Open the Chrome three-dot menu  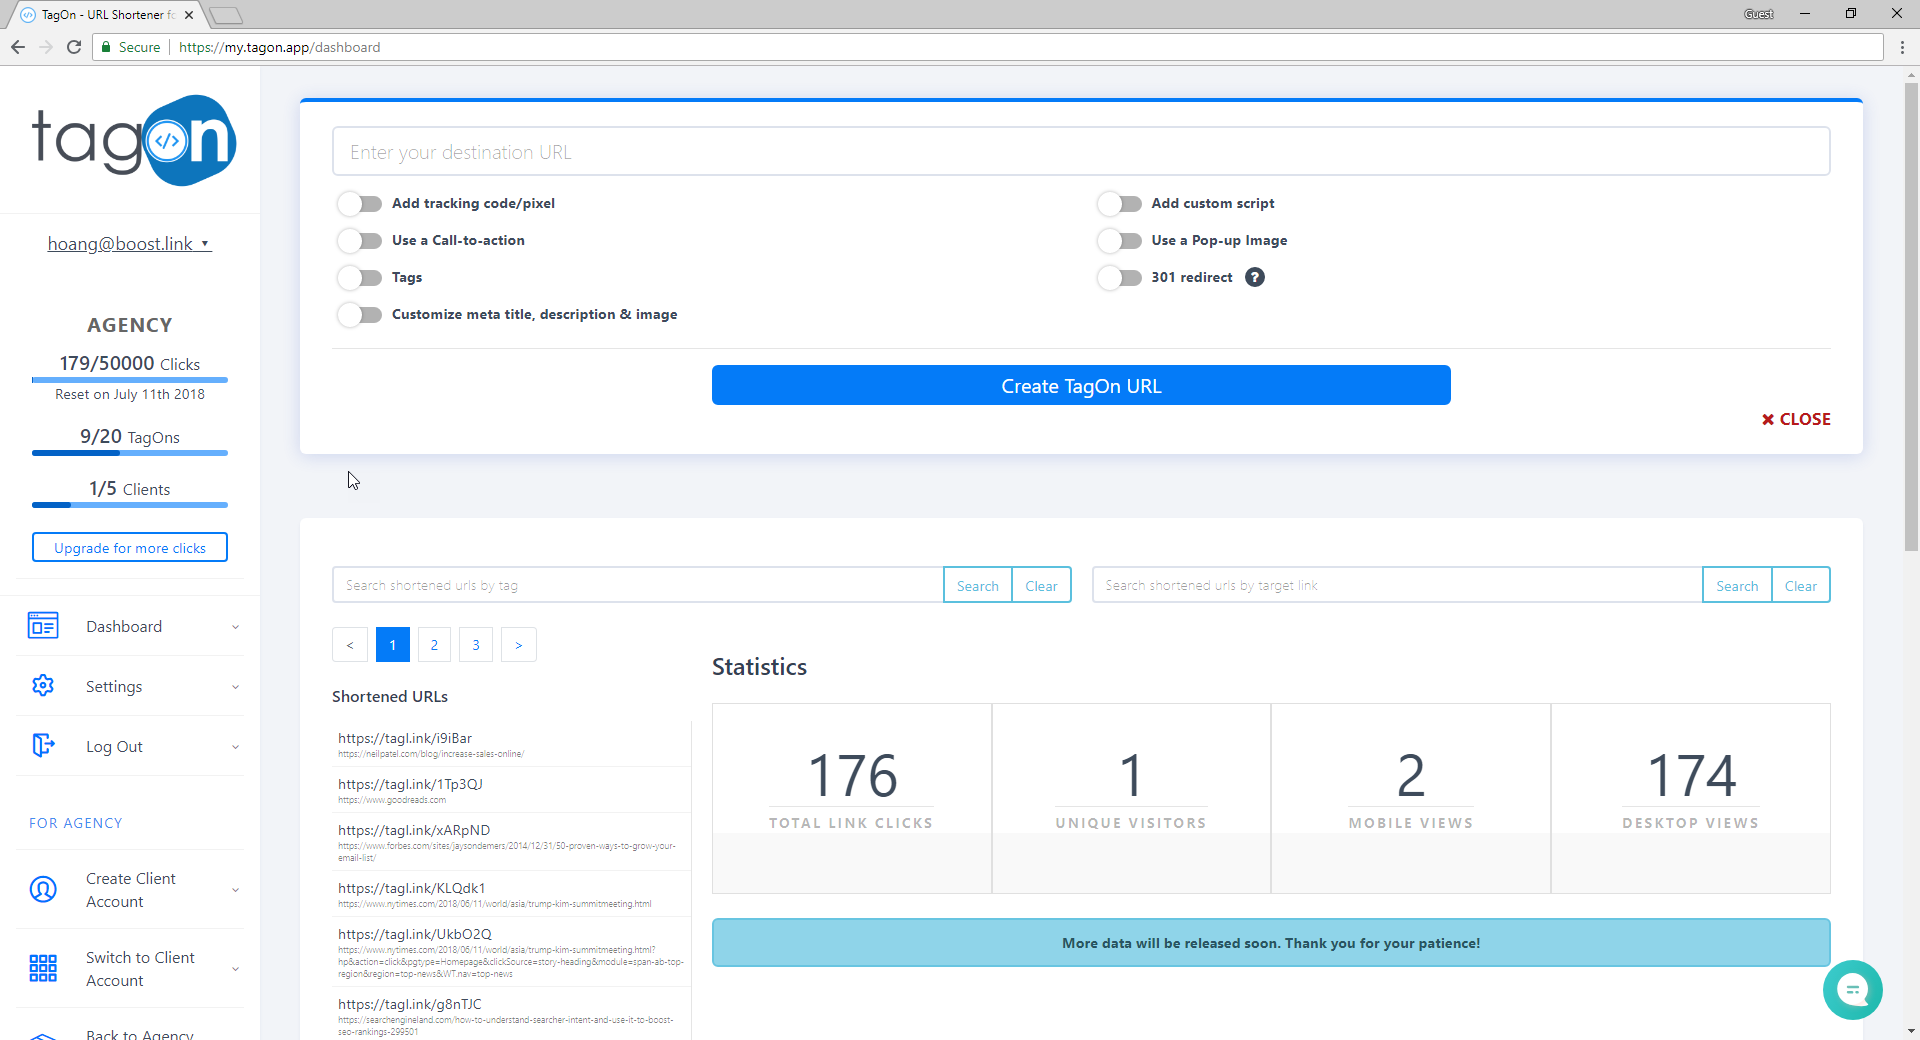click(x=1902, y=47)
